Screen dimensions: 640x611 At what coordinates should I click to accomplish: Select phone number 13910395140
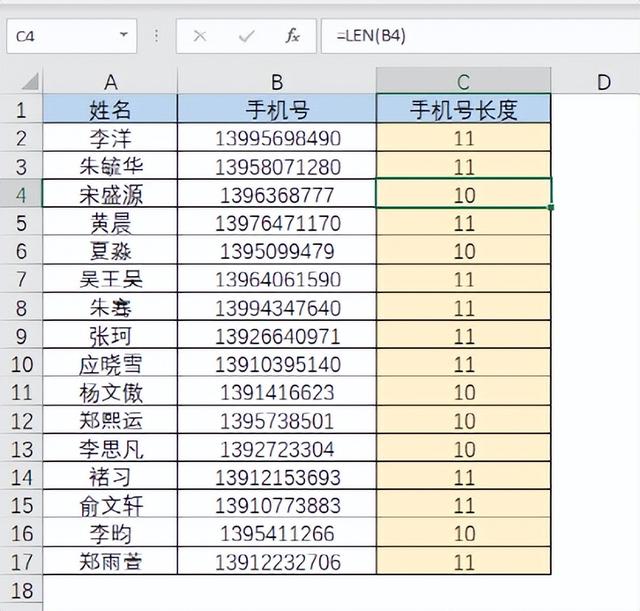pos(277,363)
